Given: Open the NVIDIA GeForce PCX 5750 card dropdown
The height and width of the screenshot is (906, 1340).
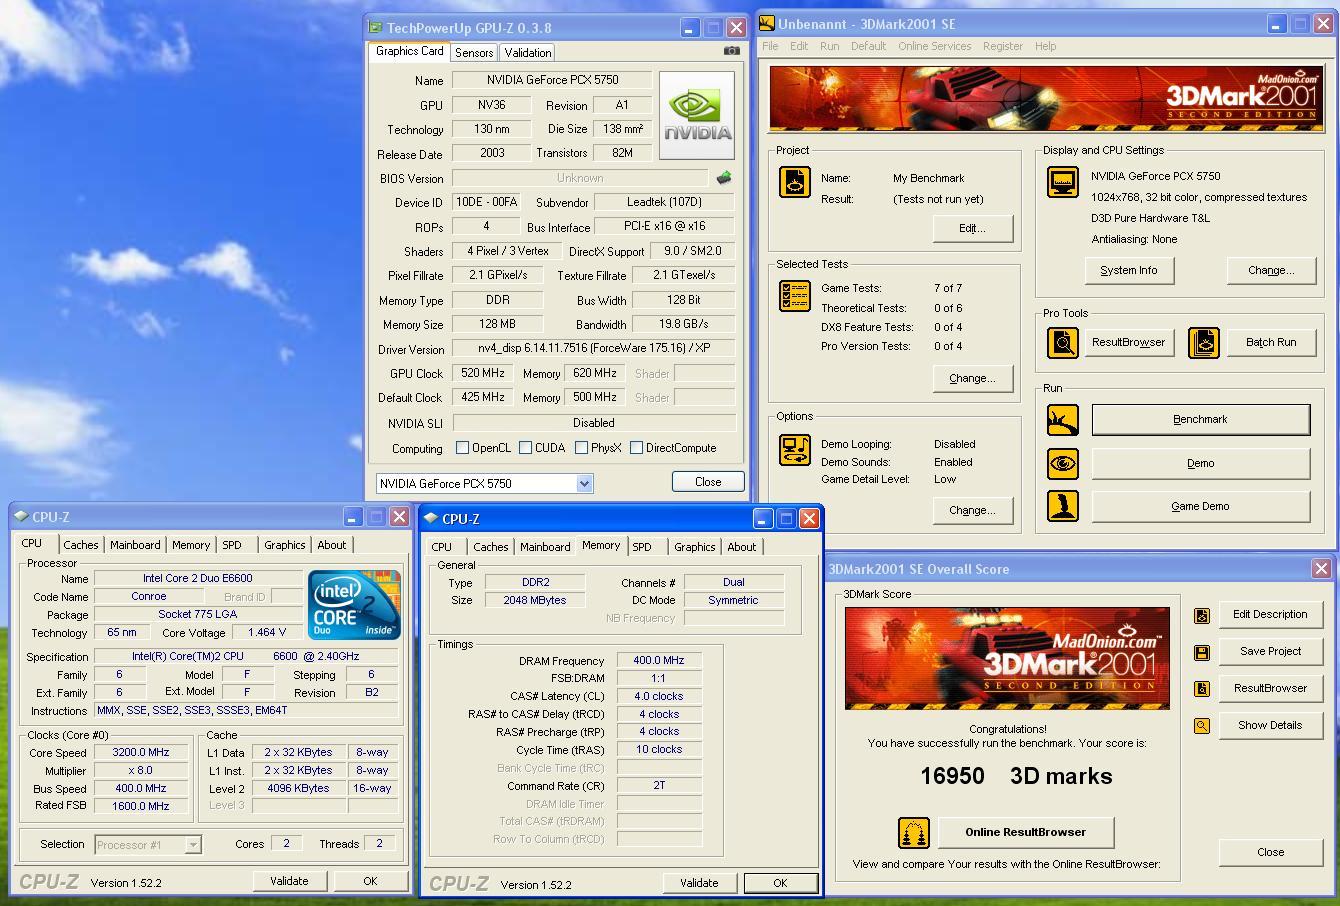Looking at the screenshot, I should 584,484.
